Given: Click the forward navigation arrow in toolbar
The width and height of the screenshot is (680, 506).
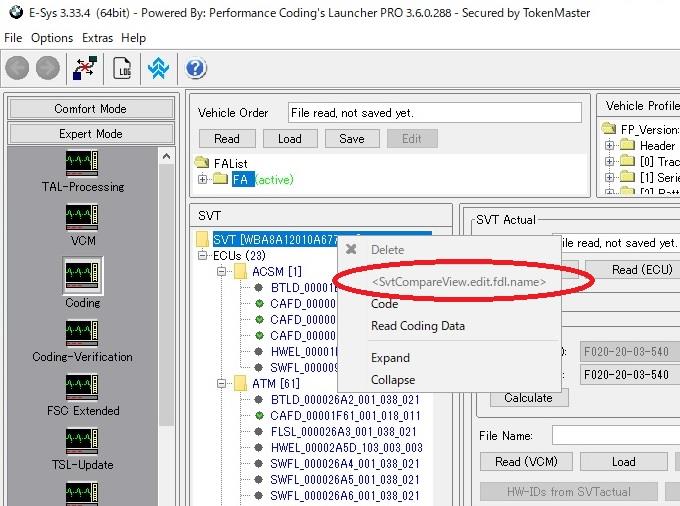Looking at the screenshot, I should [x=48, y=68].
